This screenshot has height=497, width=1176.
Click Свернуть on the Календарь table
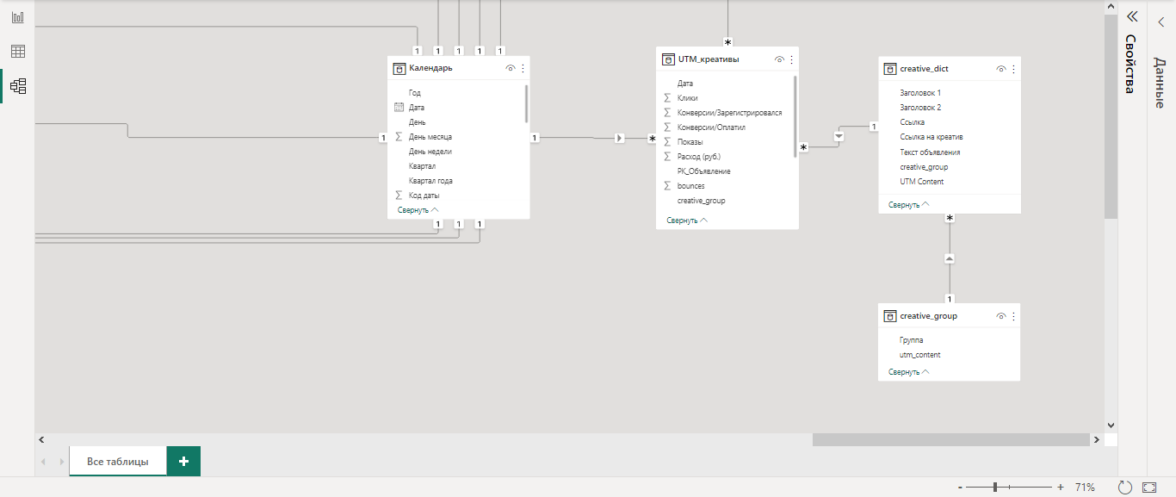tap(417, 210)
